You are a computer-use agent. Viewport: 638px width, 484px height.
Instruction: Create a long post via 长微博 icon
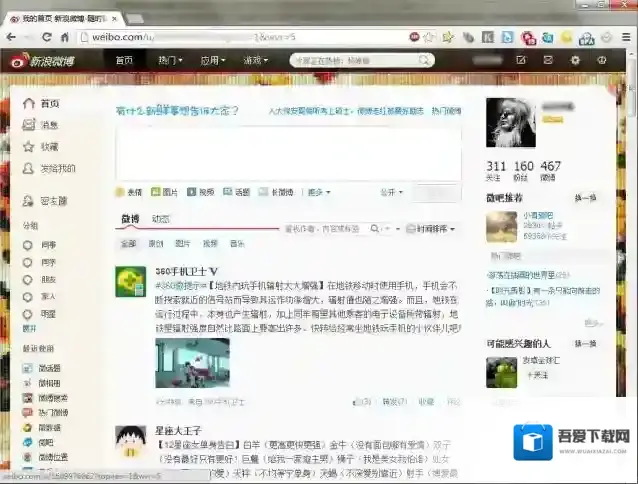click(x=276, y=192)
